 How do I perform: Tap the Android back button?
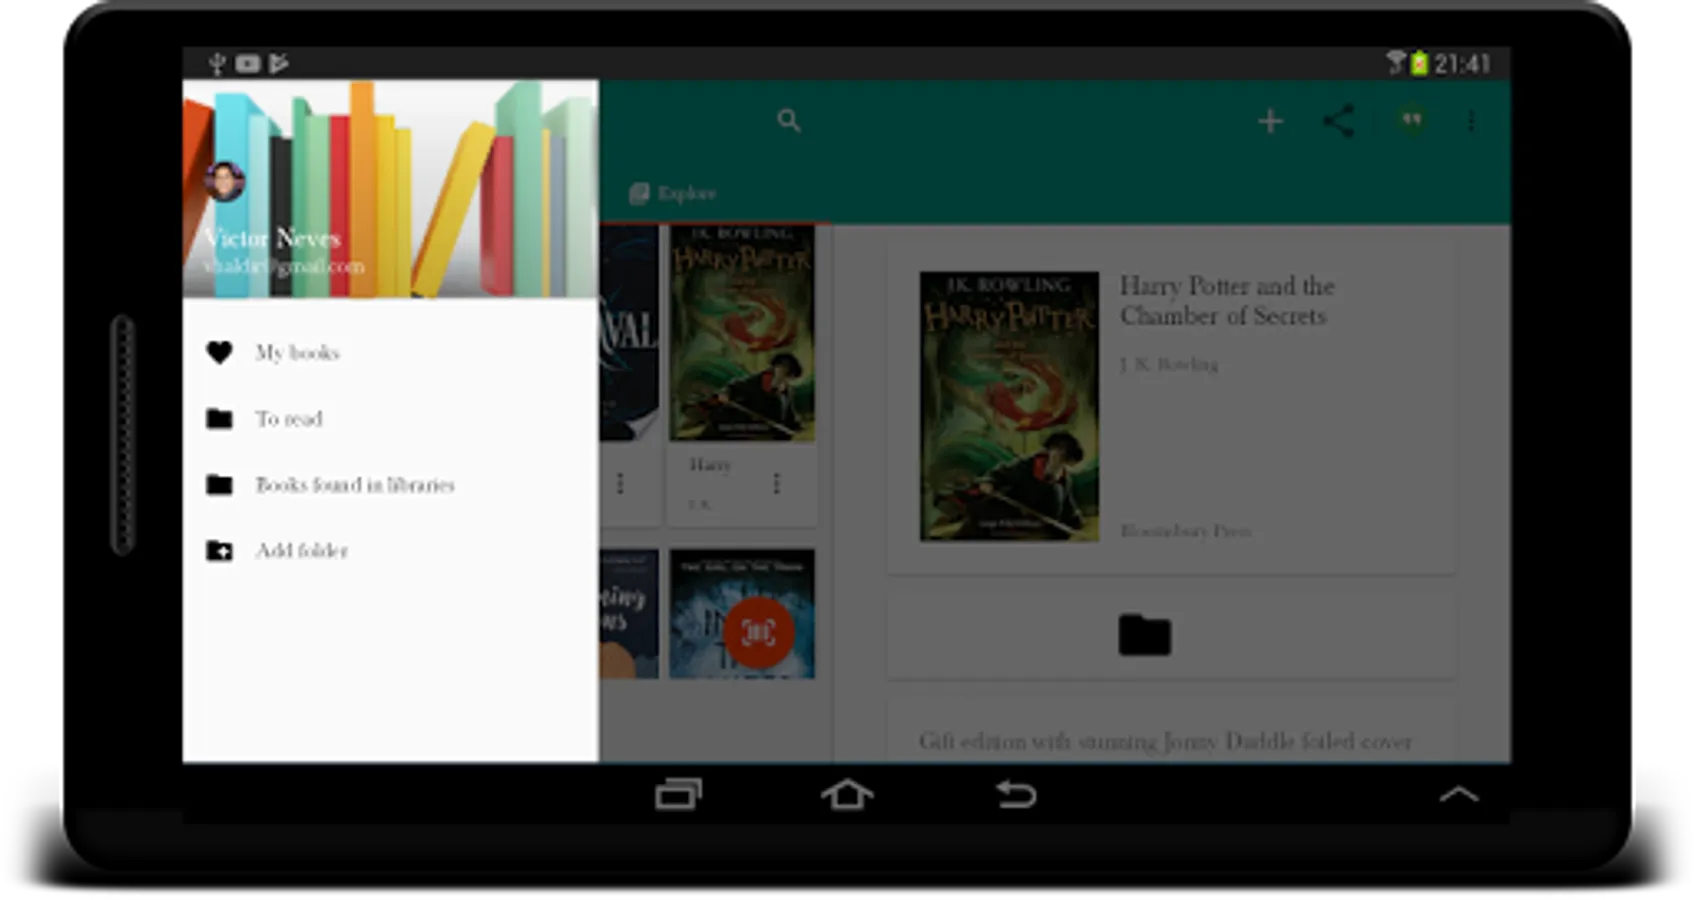1016,794
